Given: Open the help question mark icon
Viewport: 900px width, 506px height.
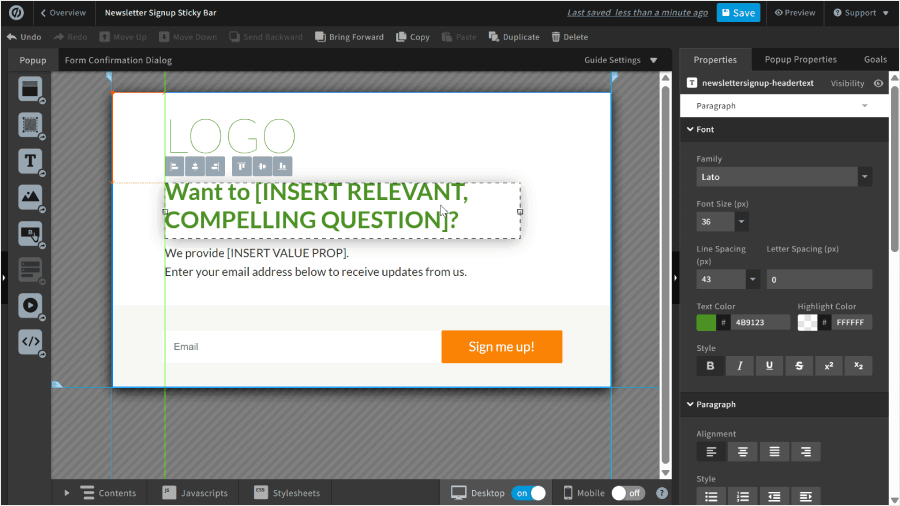Looking at the screenshot, I should pyautogui.click(x=662, y=493).
